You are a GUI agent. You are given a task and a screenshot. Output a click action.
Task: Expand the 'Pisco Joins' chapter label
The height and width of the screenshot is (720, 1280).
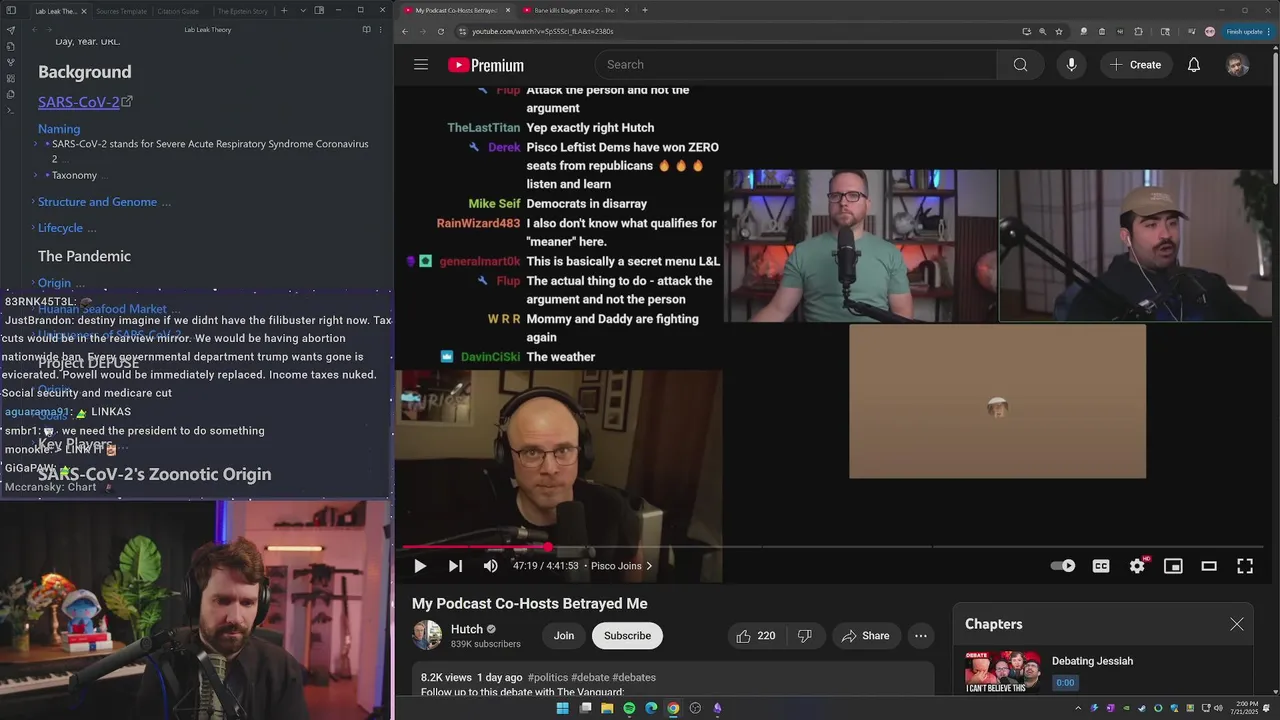tap(621, 566)
